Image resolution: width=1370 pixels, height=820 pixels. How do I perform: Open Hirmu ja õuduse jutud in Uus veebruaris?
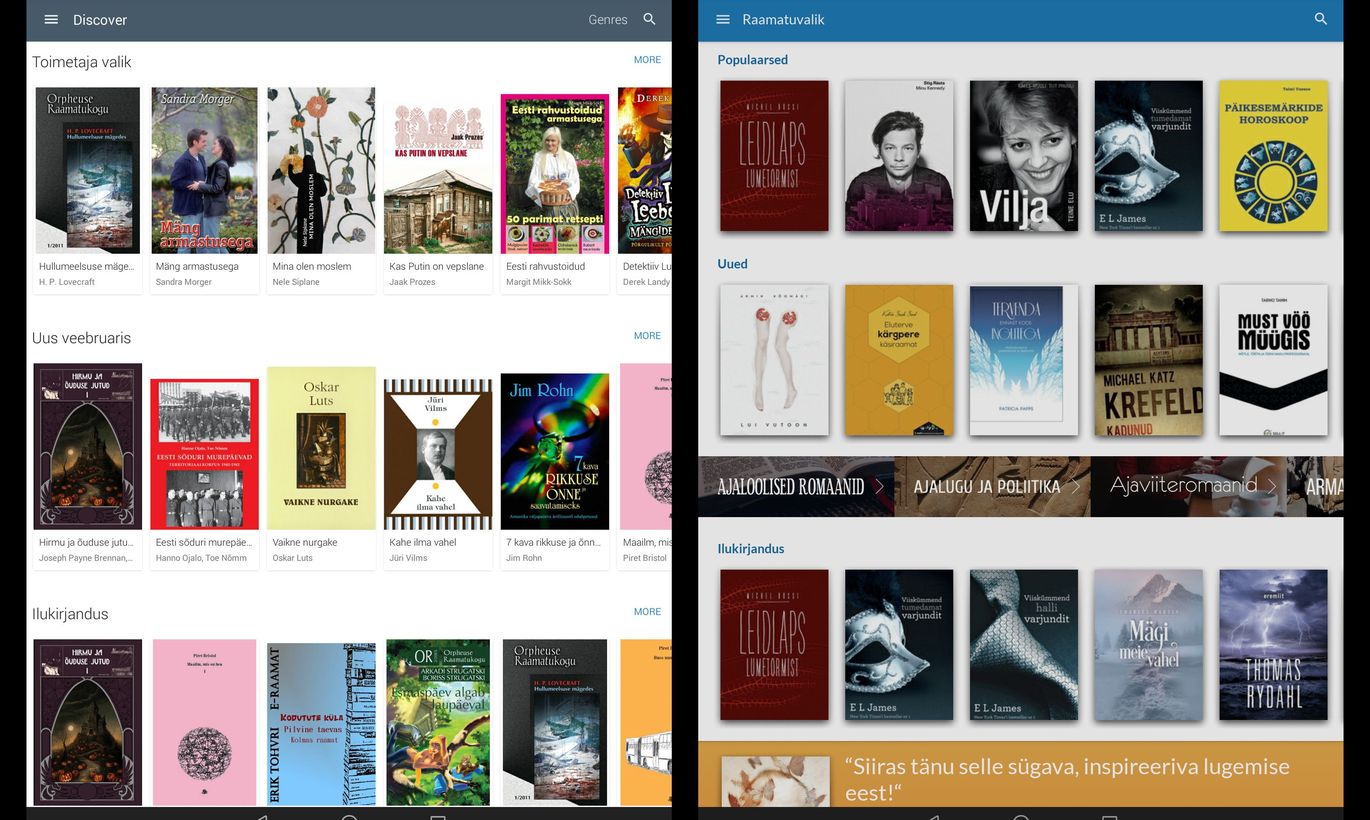click(x=88, y=466)
